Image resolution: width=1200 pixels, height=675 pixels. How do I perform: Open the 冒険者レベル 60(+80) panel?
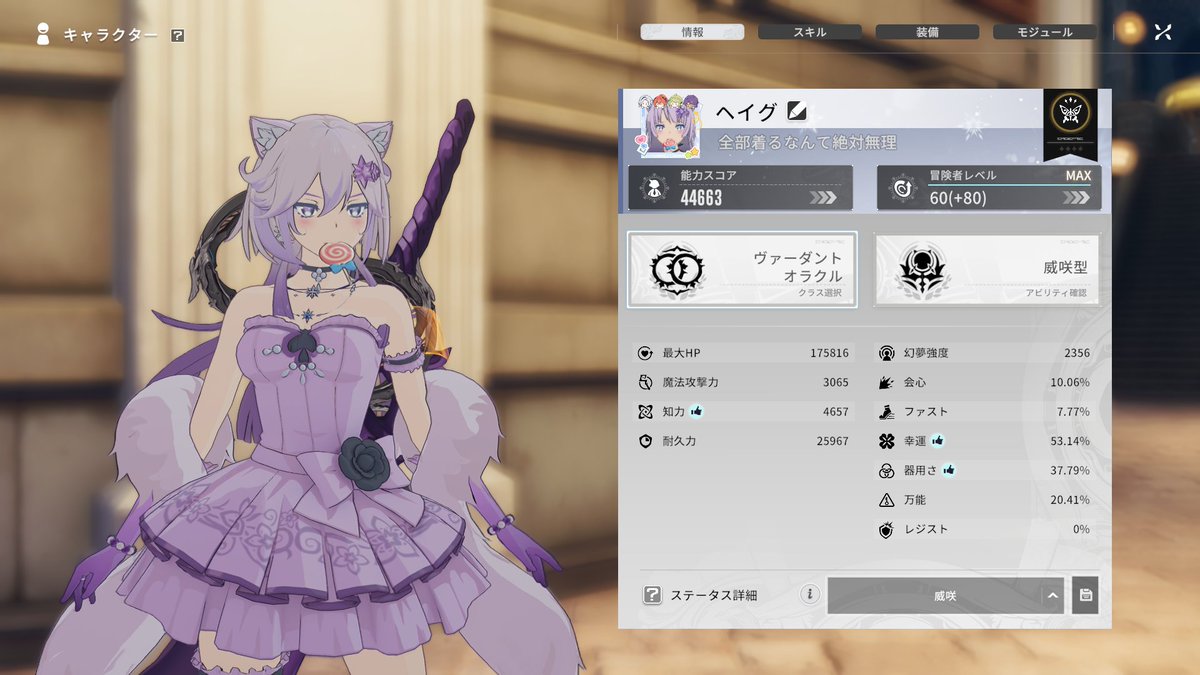[989, 188]
